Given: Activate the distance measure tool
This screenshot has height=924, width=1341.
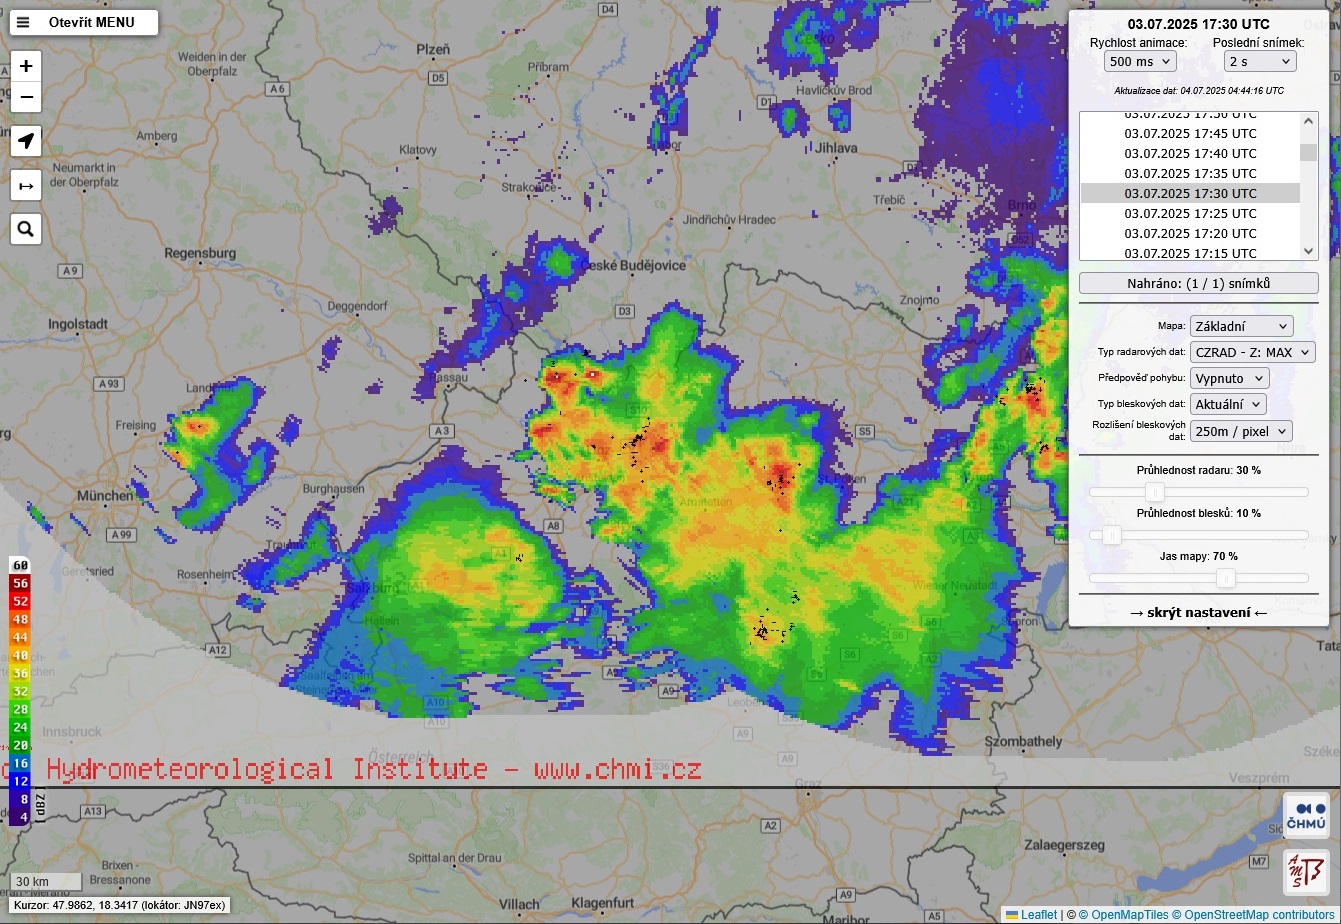Looking at the screenshot, I should [x=26, y=185].
